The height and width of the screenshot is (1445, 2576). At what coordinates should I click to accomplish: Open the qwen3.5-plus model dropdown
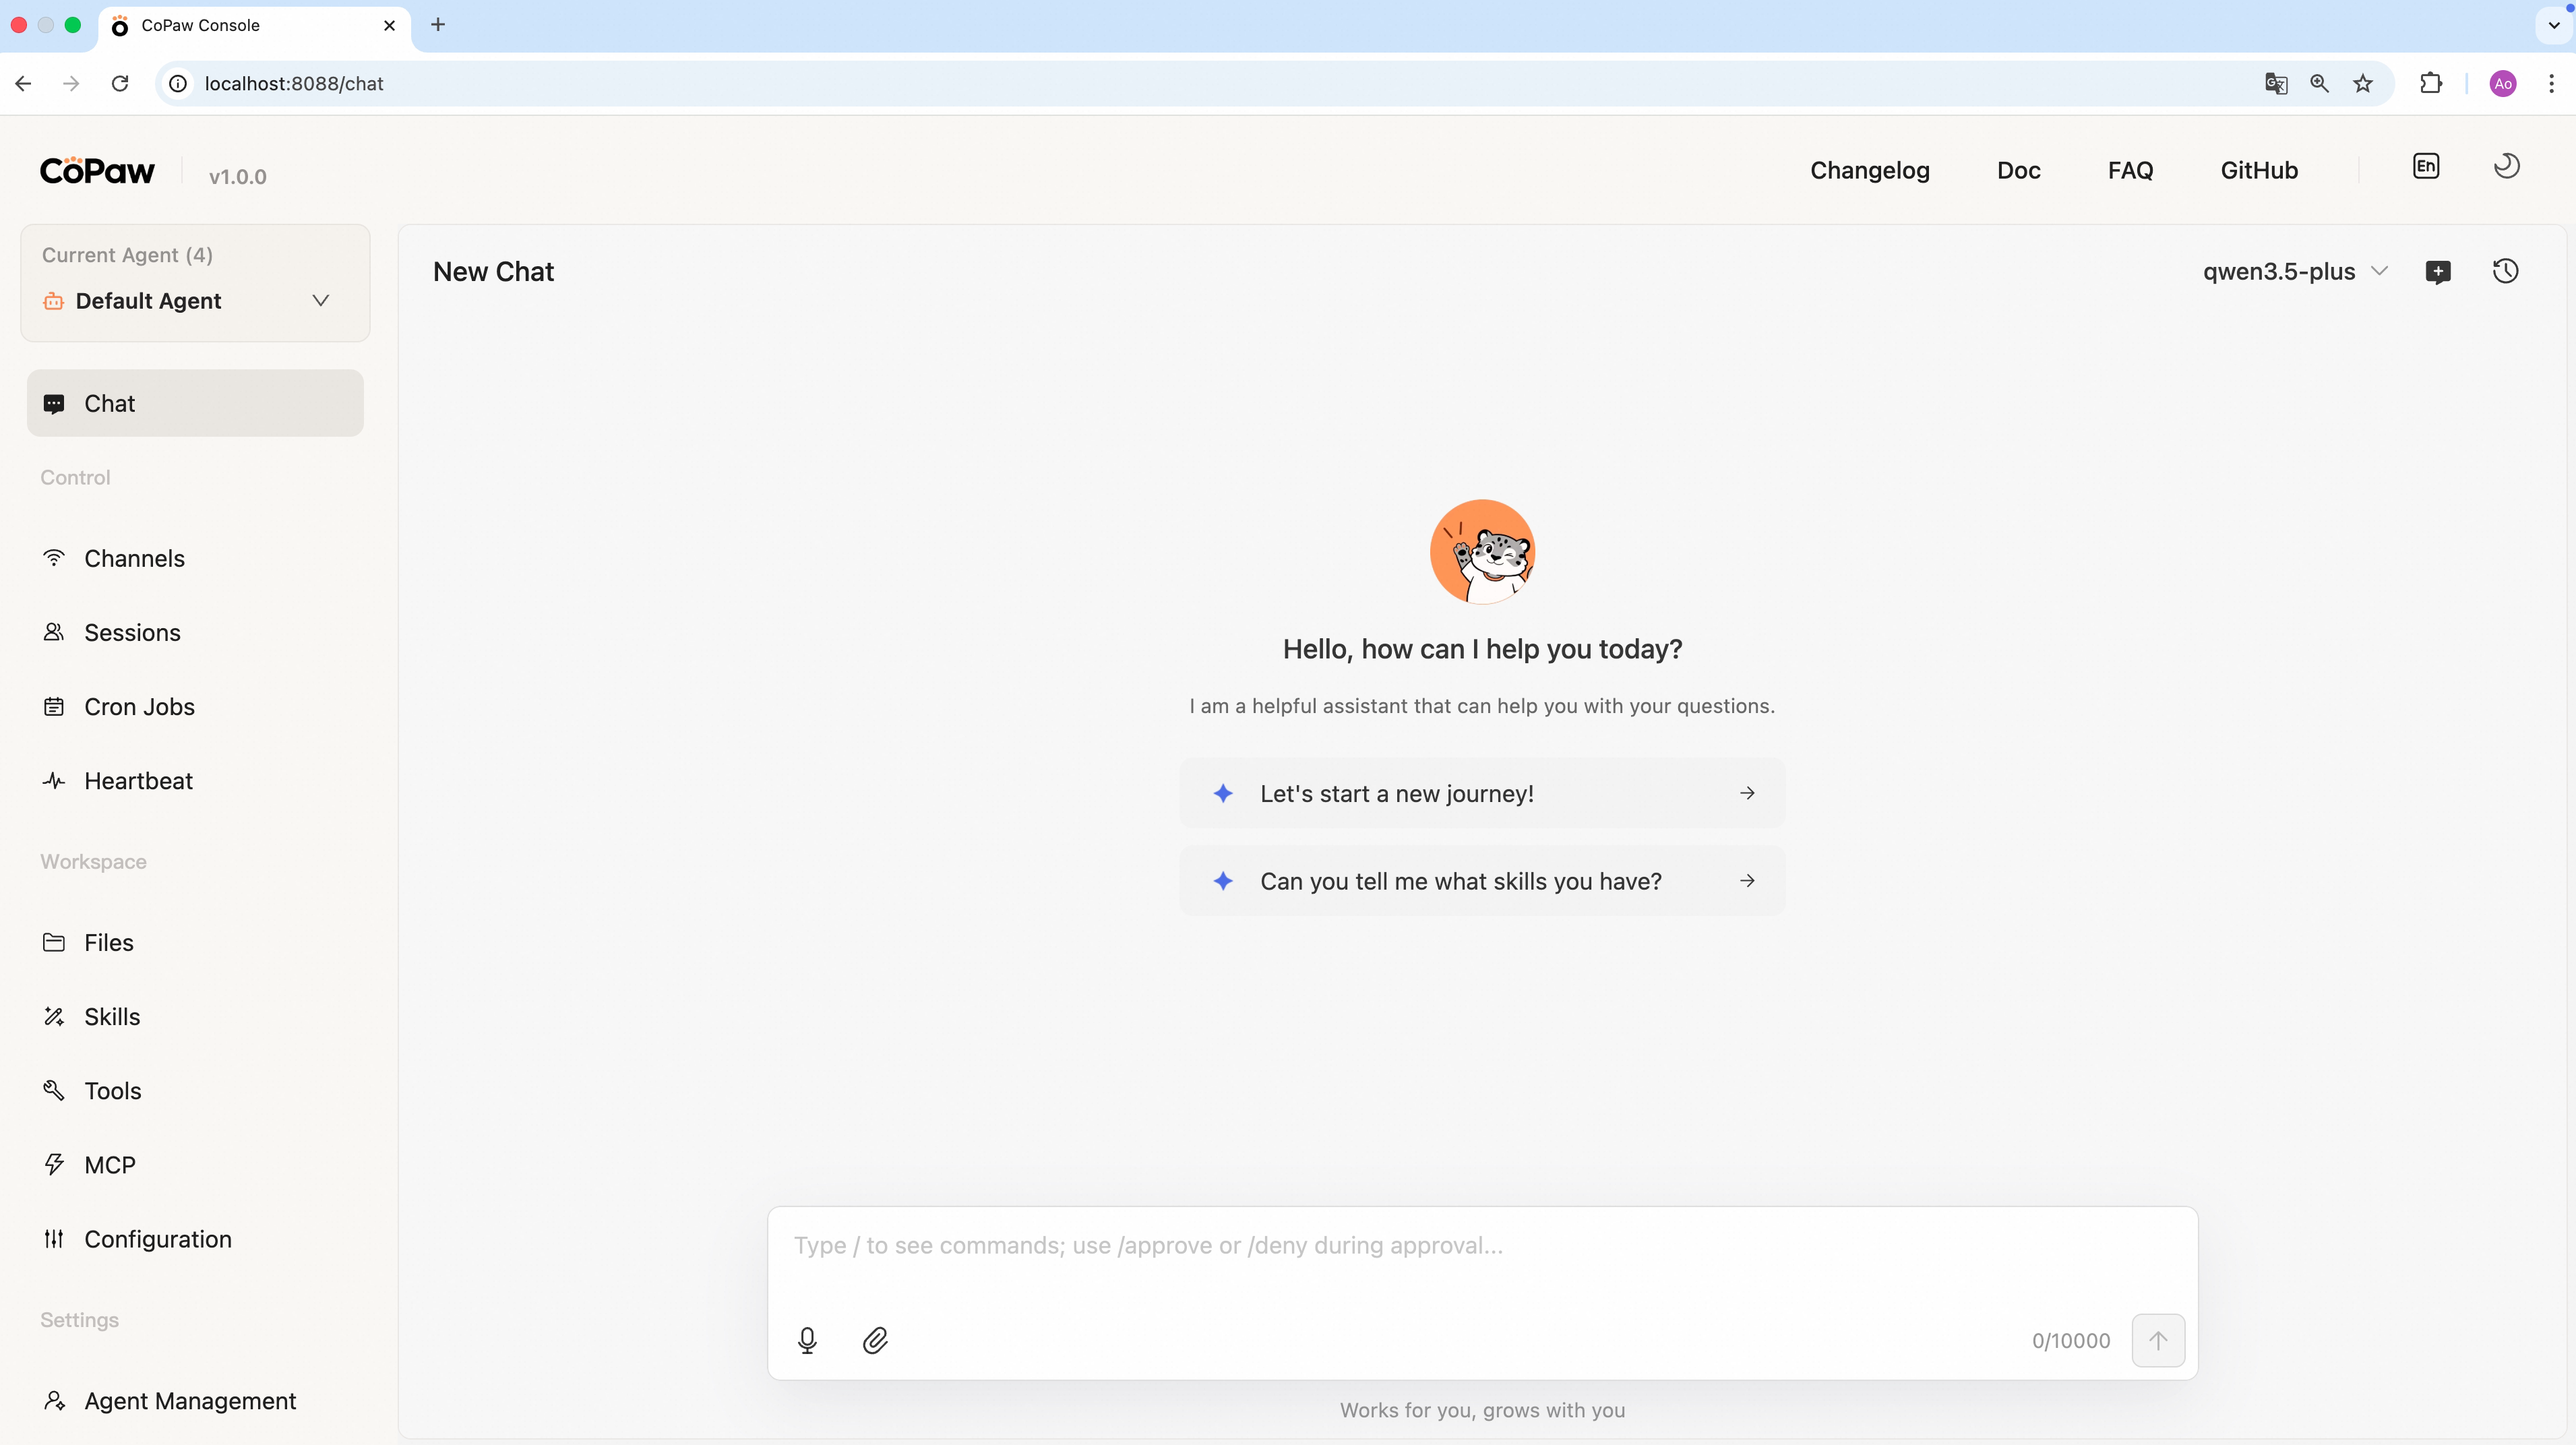pyautogui.click(x=2294, y=272)
